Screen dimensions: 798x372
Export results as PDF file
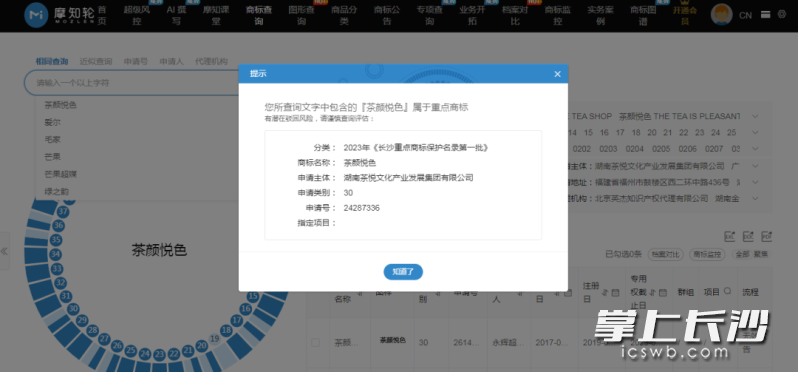click(766, 237)
